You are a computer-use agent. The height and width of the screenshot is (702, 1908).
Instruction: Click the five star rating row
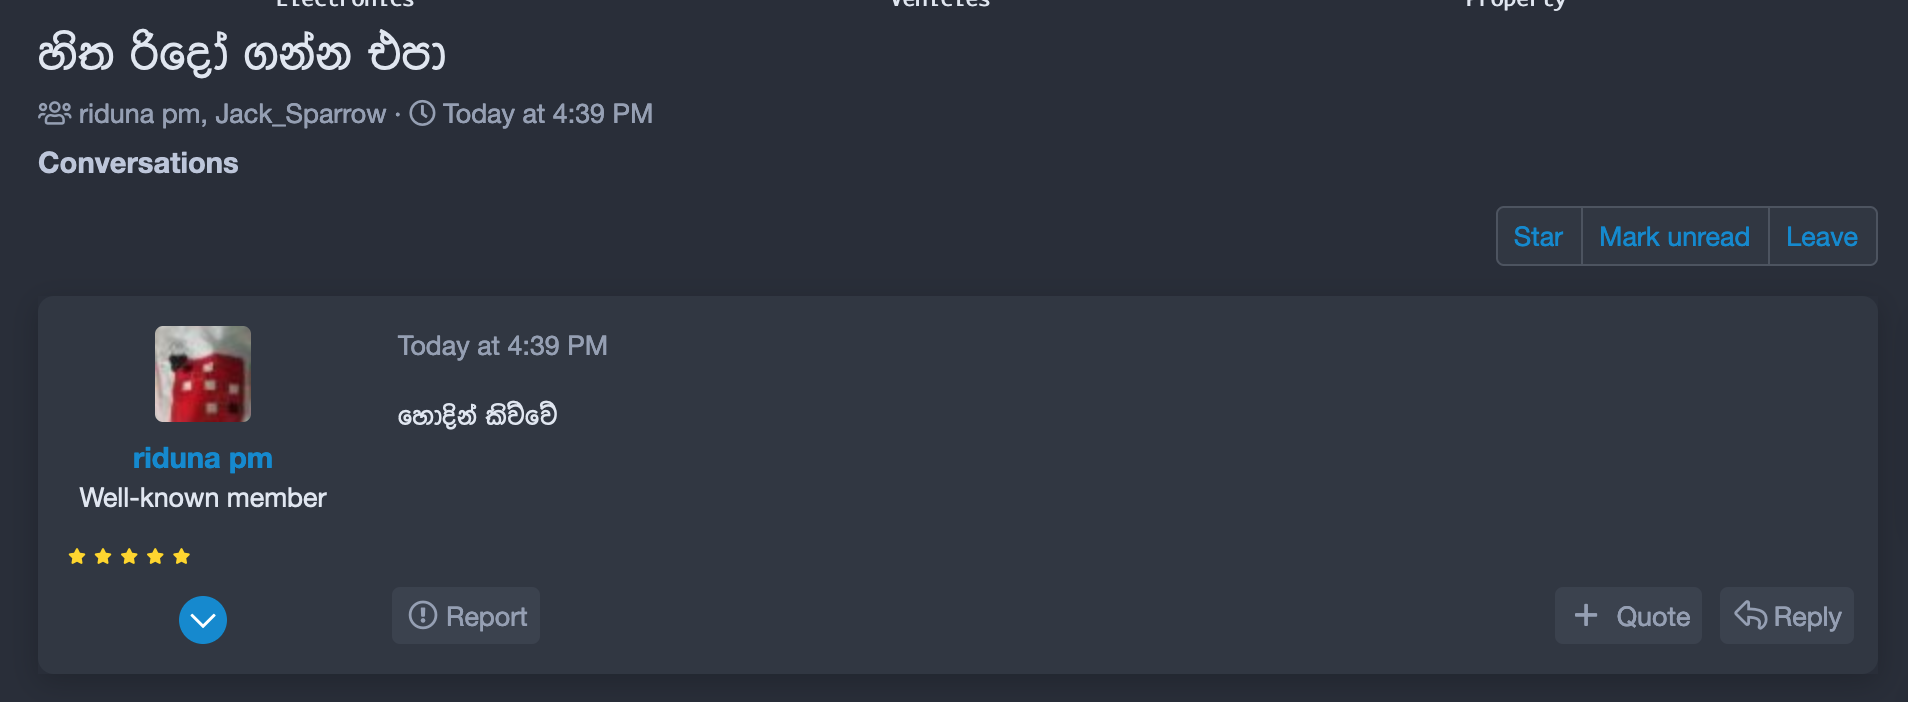coord(129,556)
